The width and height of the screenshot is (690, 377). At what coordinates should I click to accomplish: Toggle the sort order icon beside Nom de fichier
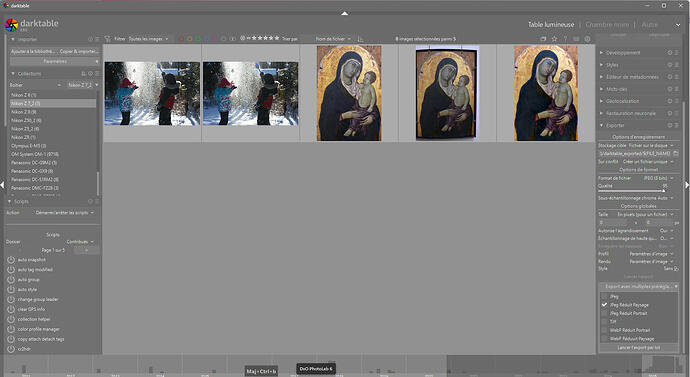[x=360, y=39]
